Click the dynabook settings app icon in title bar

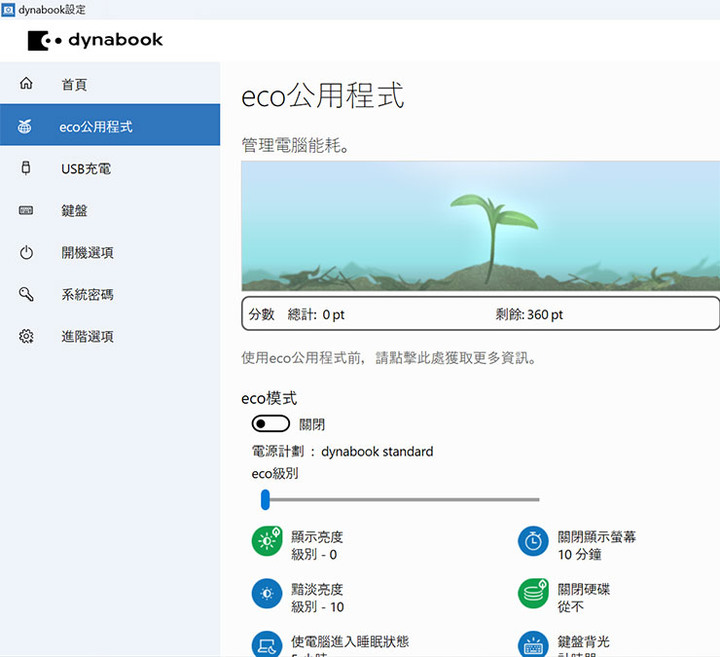8,10
